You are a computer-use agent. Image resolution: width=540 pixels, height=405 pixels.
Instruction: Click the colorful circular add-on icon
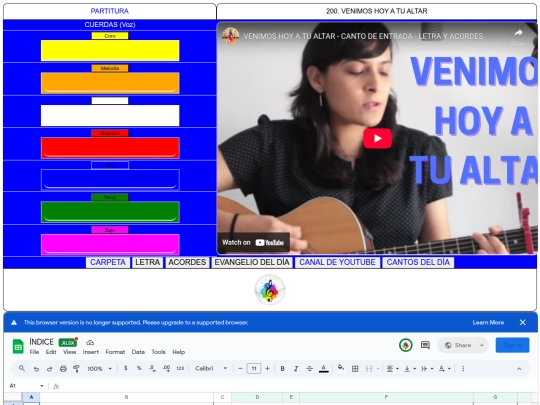pos(406,345)
